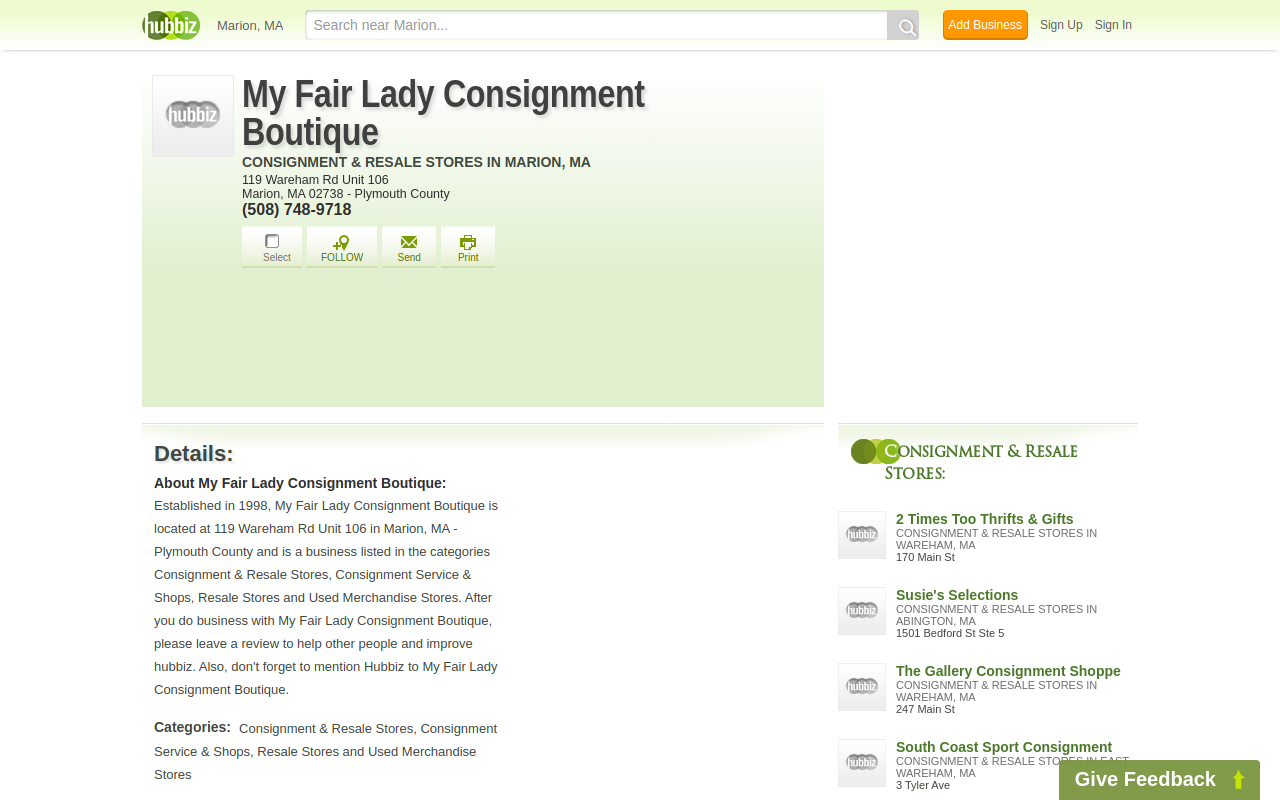Screen dimensions: 1280x800
Task: Print this business listing
Action: (468, 247)
